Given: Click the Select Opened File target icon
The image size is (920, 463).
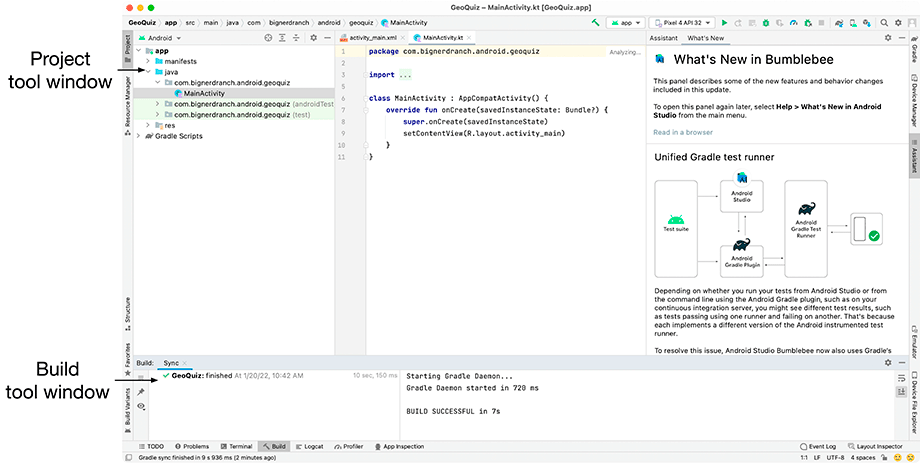Looking at the screenshot, I should (268, 38).
